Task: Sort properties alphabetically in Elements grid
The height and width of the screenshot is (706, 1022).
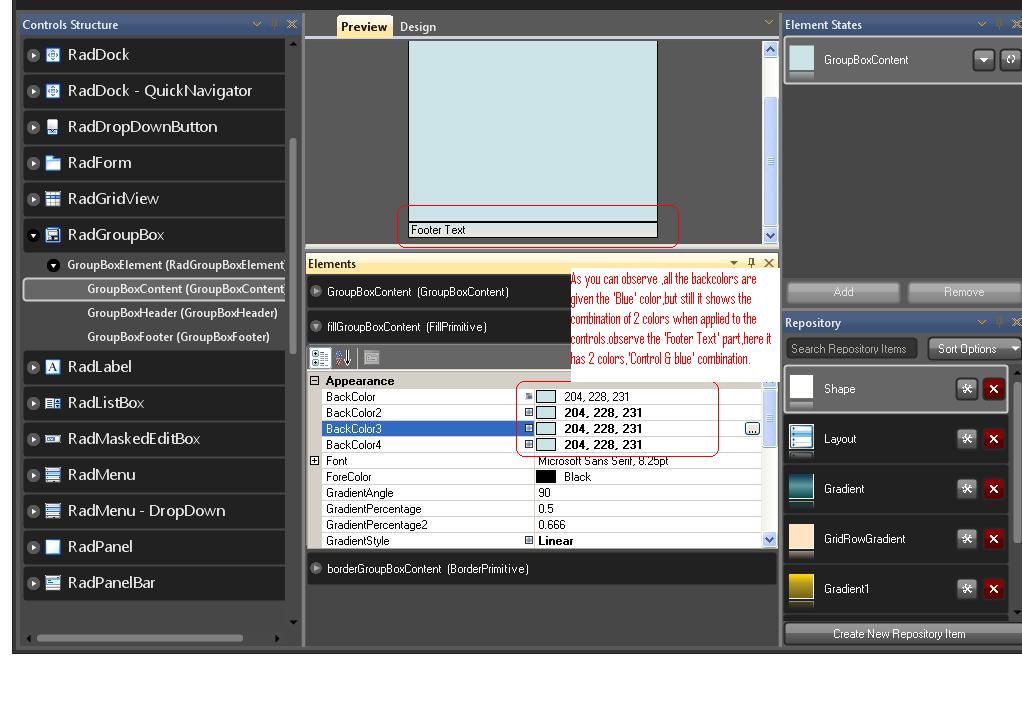Action: click(343, 358)
